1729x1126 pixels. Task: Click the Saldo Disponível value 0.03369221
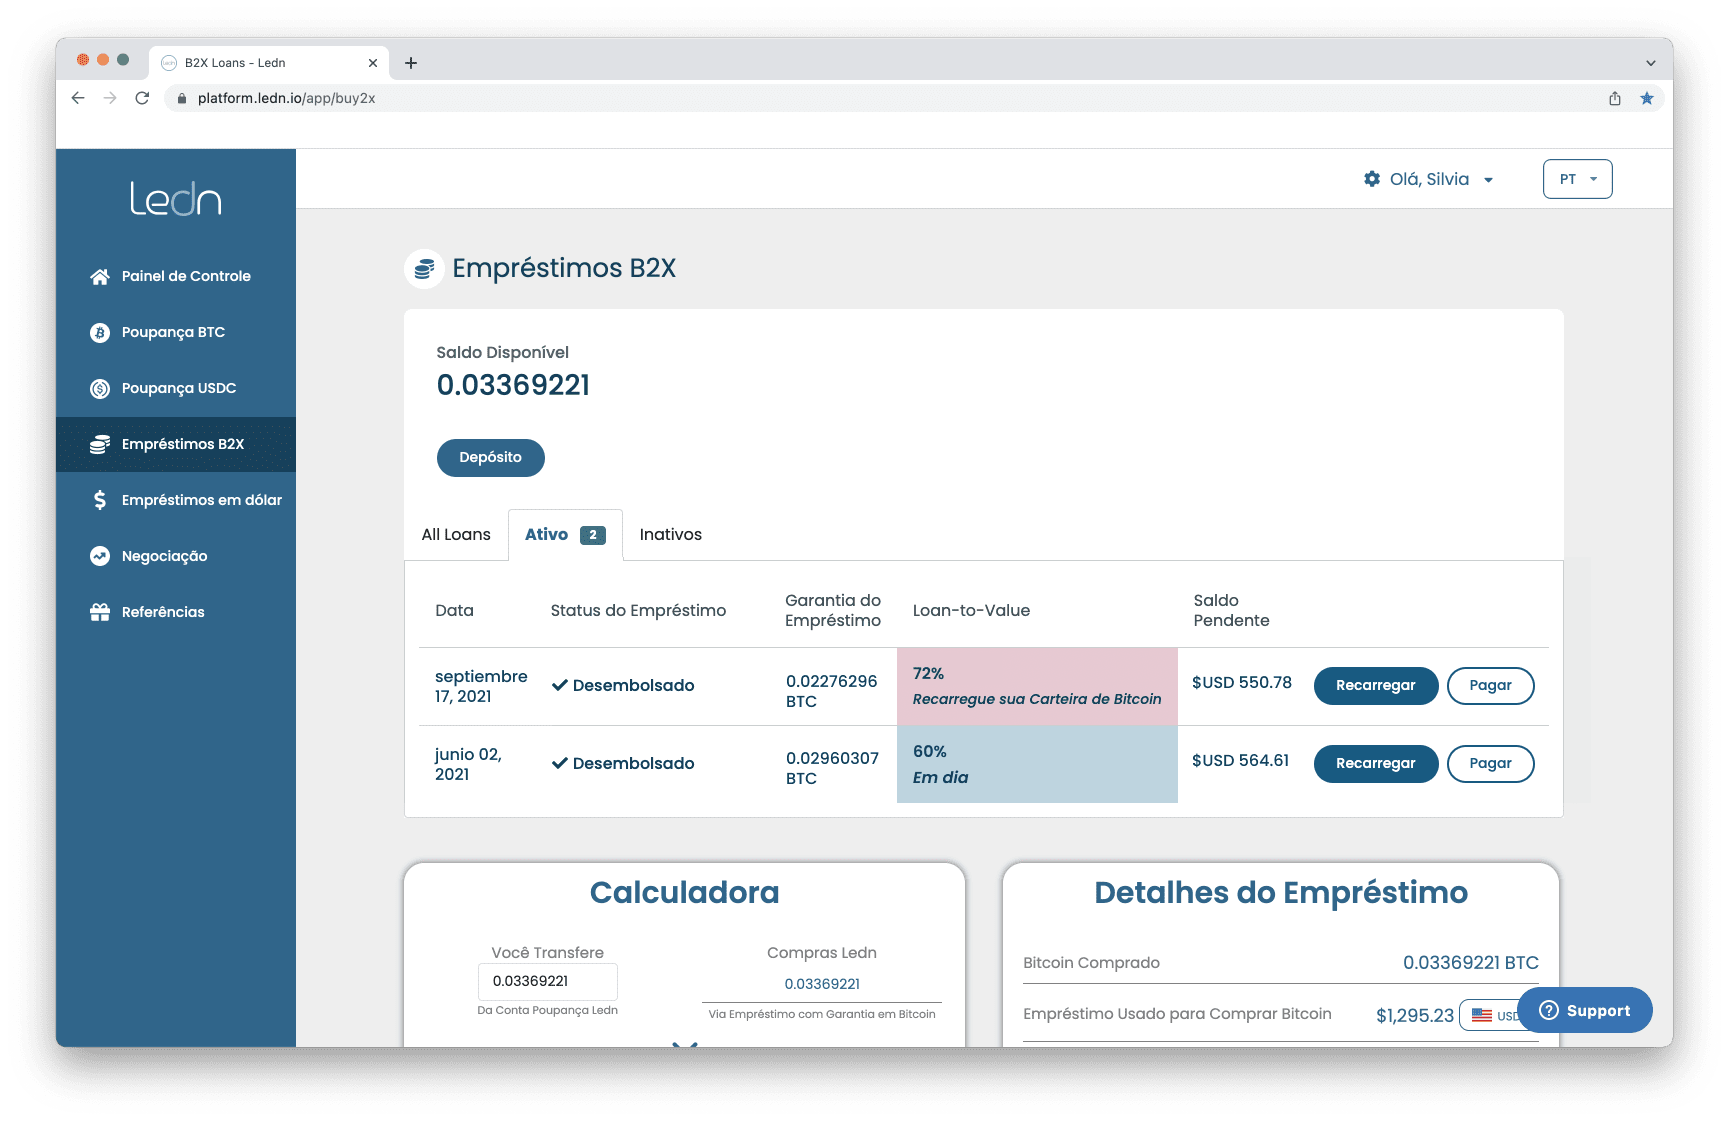(x=513, y=386)
